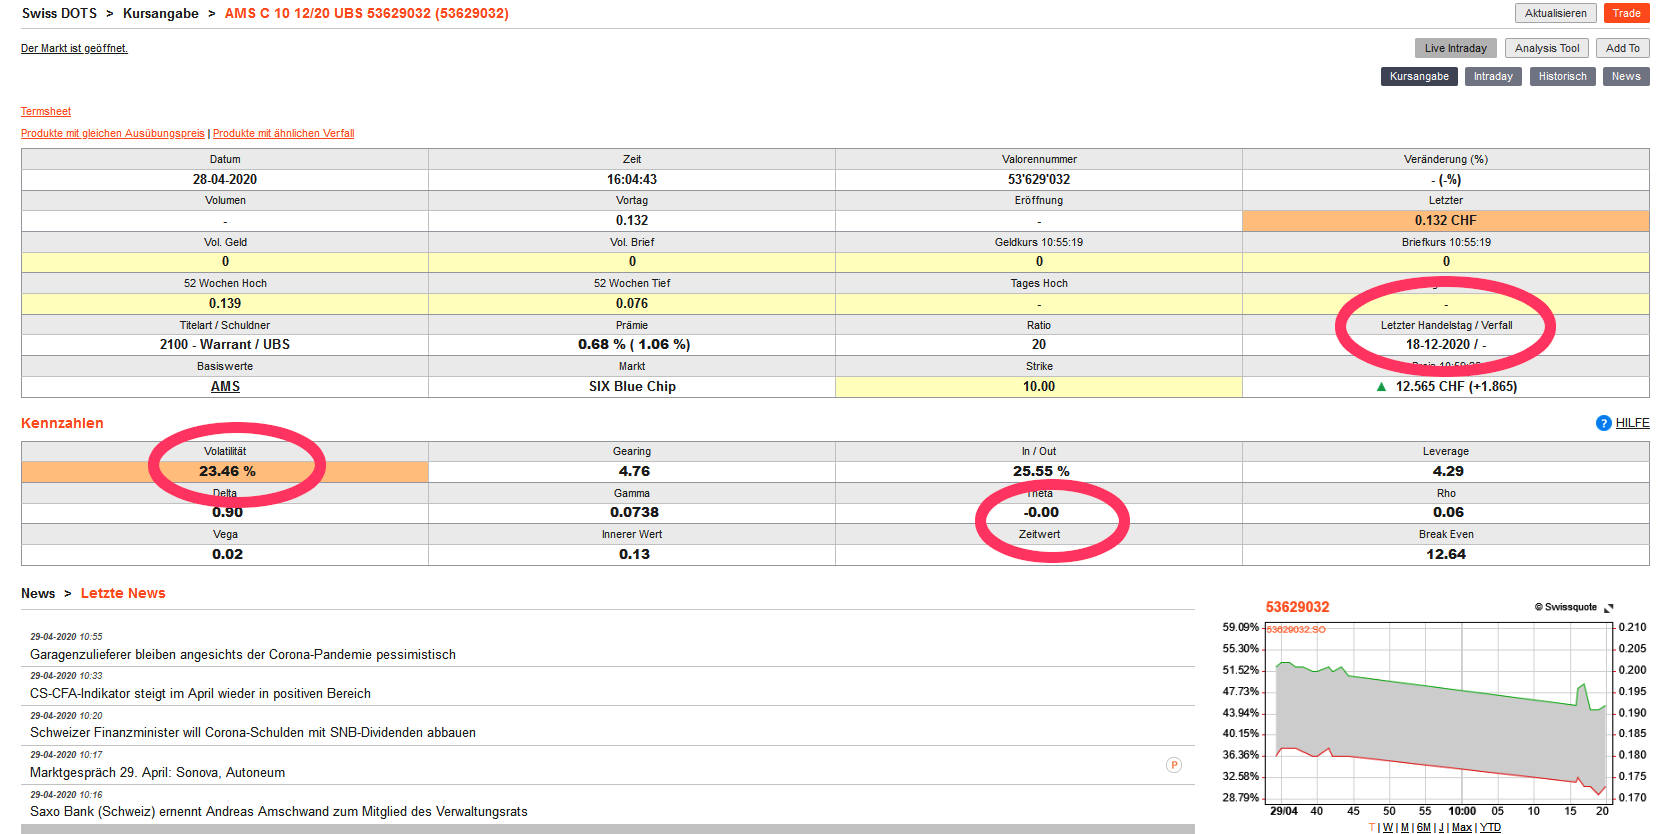The image size is (1676, 834).
Task: Select the 6M chart period
Action: point(1424,828)
